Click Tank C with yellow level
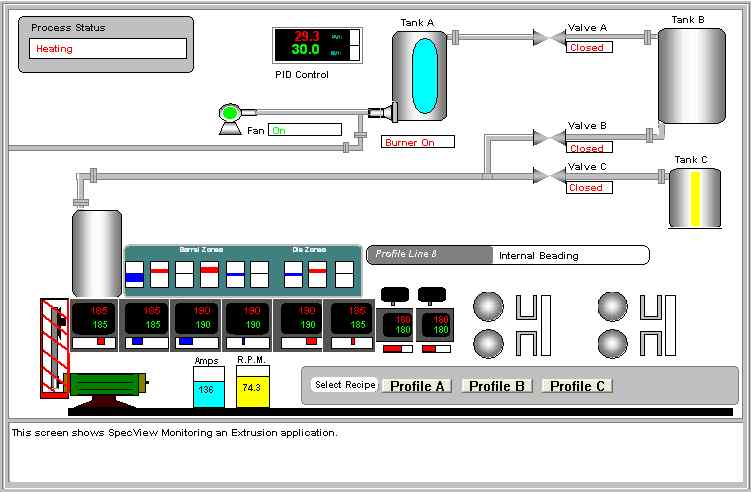The width and height of the screenshot is (751, 492). (695, 198)
